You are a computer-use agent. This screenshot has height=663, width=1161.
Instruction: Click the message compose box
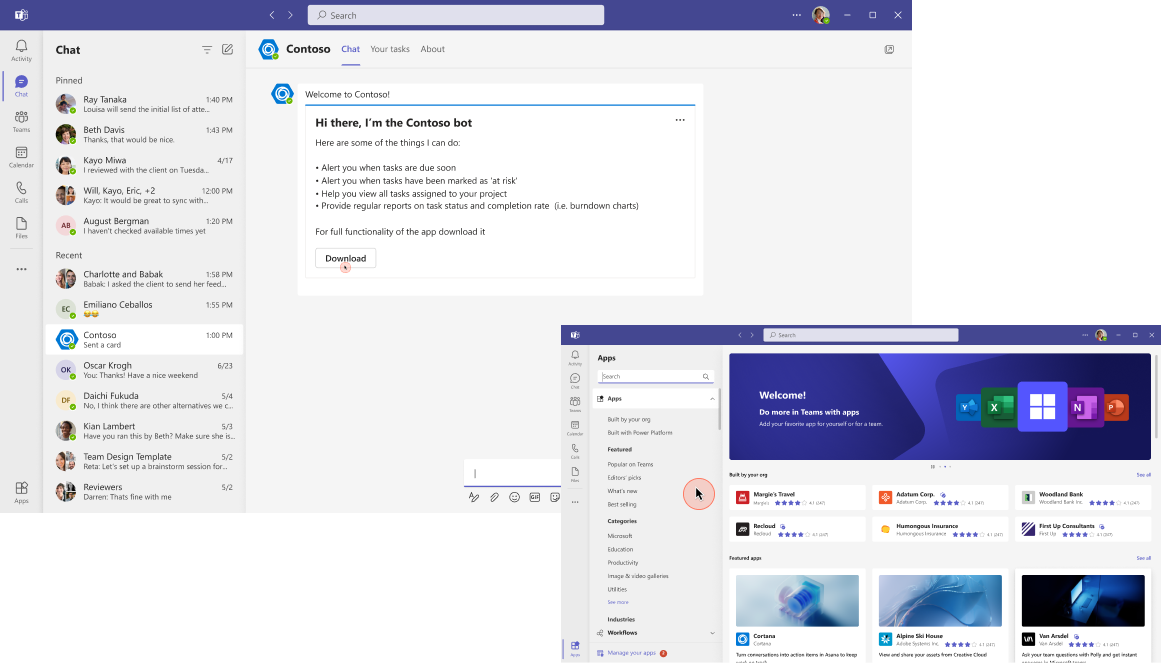click(x=512, y=473)
